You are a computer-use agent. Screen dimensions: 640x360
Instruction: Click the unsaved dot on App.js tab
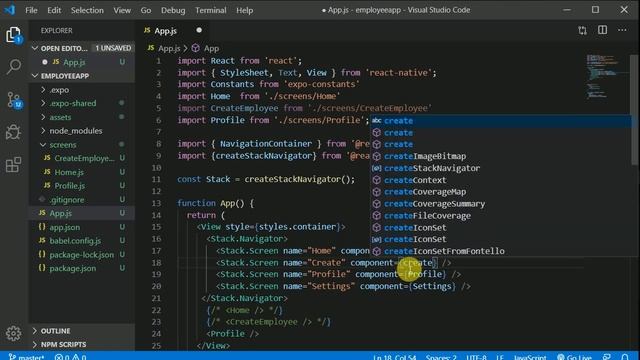(x=199, y=30)
